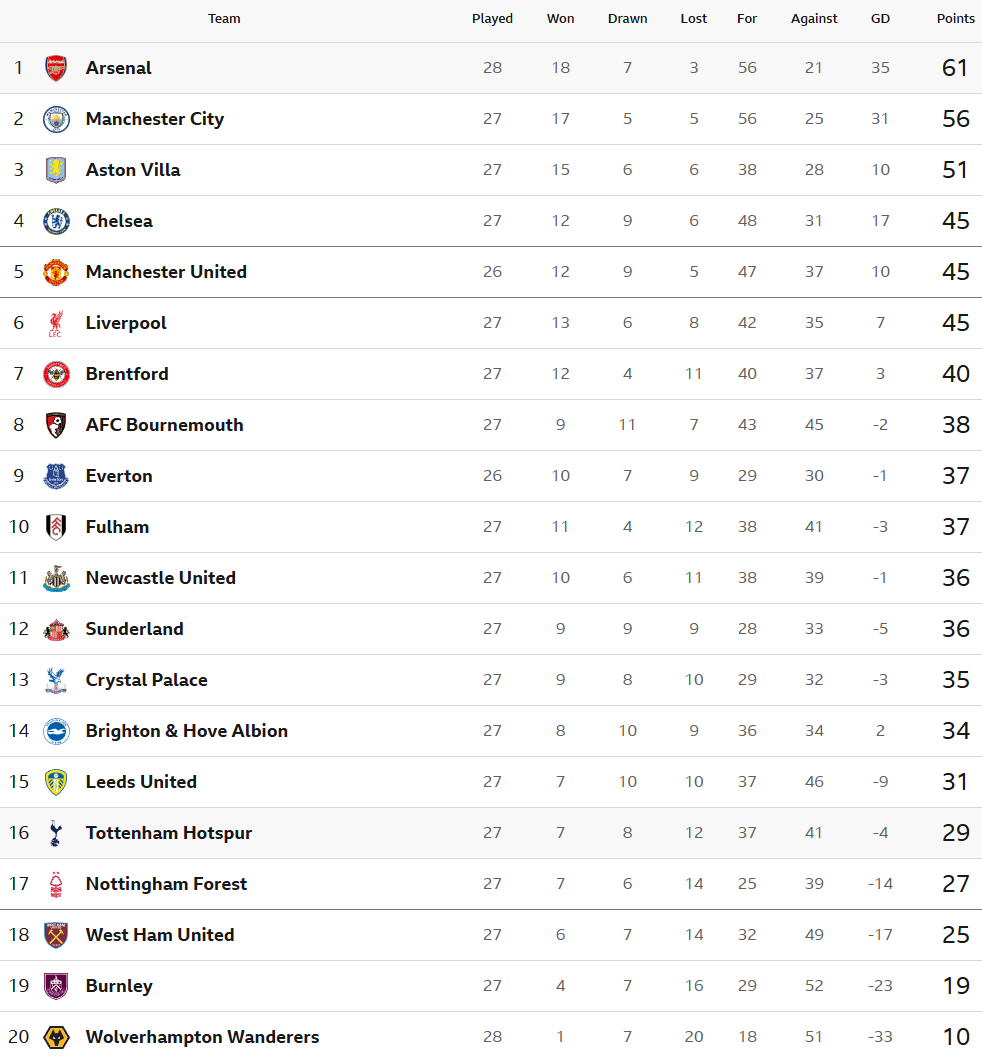Click the Wolverhampton Wanderers wolf badge
The height and width of the screenshot is (1060, 982).
pyautogui.click(x=56, y=1037)
